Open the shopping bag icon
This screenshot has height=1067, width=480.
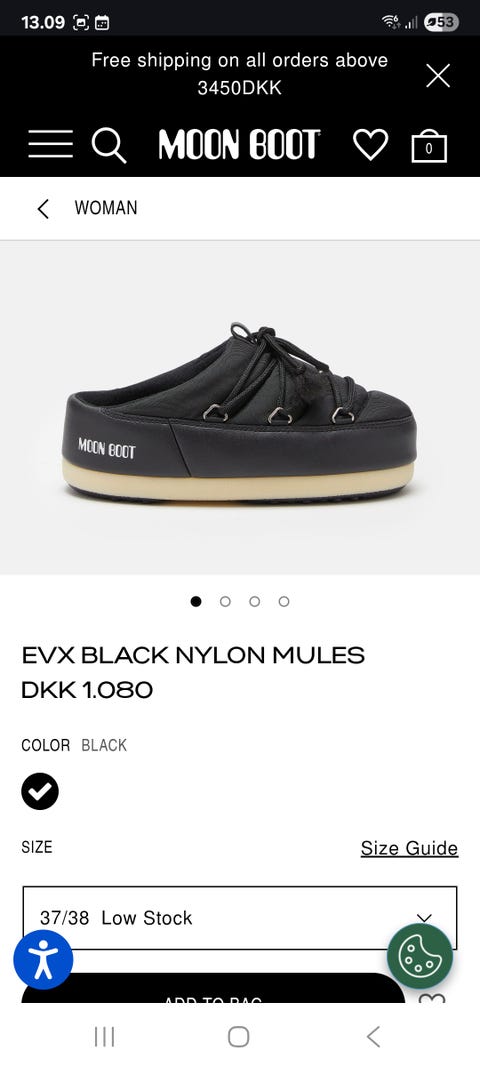click(x=429, y=145)
